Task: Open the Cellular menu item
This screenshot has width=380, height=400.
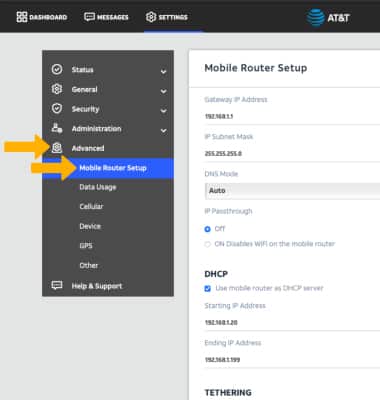Action: [91, 207]
